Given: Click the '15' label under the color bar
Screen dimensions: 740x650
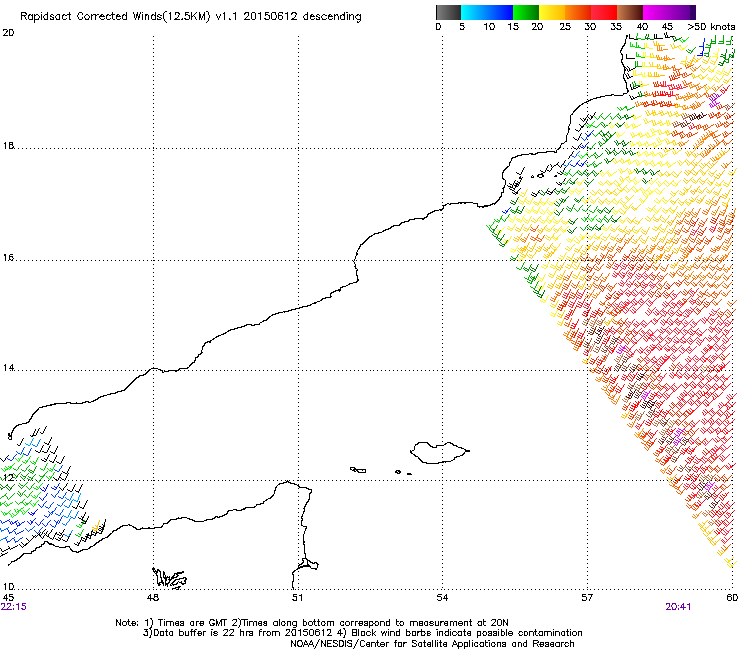Looking at the screenshot, I should coord(513,27).
